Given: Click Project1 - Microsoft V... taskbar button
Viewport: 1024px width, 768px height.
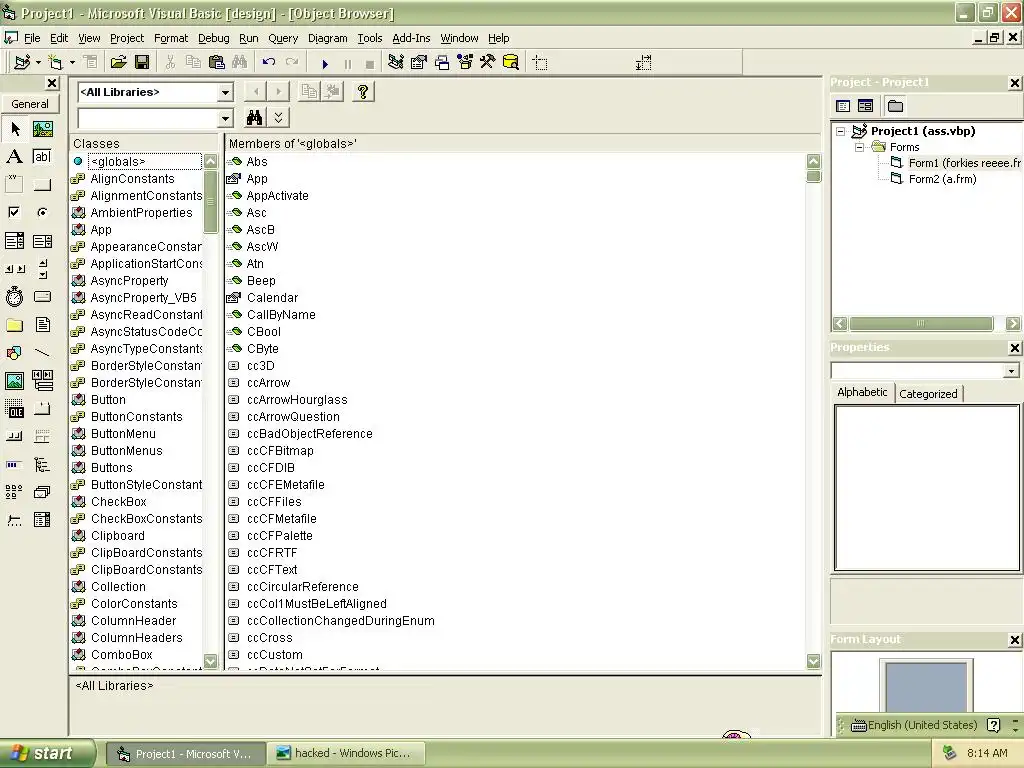Looking at the screenshot, I should point(185,754).
